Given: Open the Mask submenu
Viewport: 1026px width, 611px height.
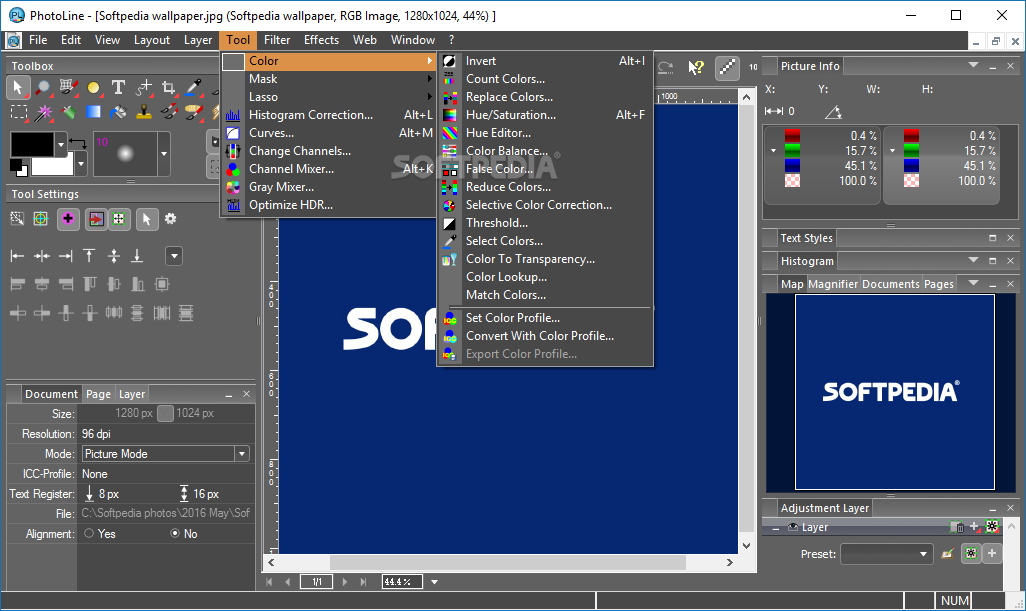Looking at the screenshot, I should 328,79.
